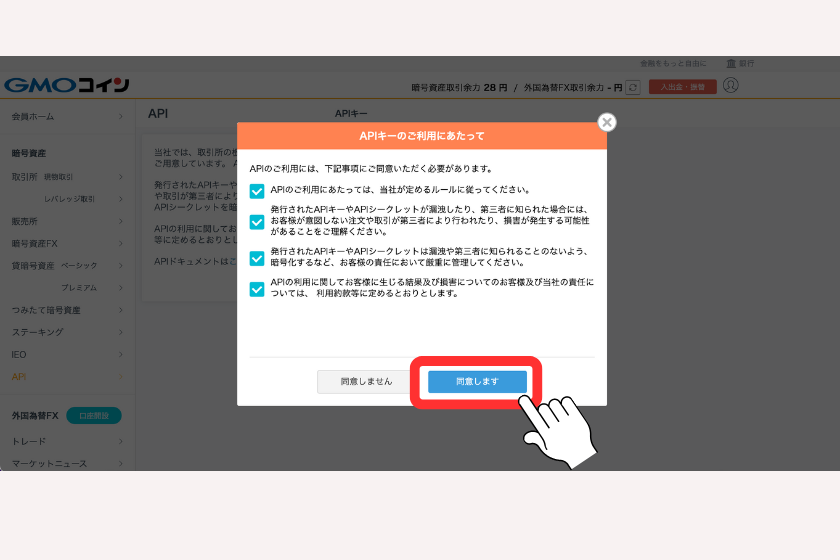Select the API item in the sidebar

tap(19, 376)
